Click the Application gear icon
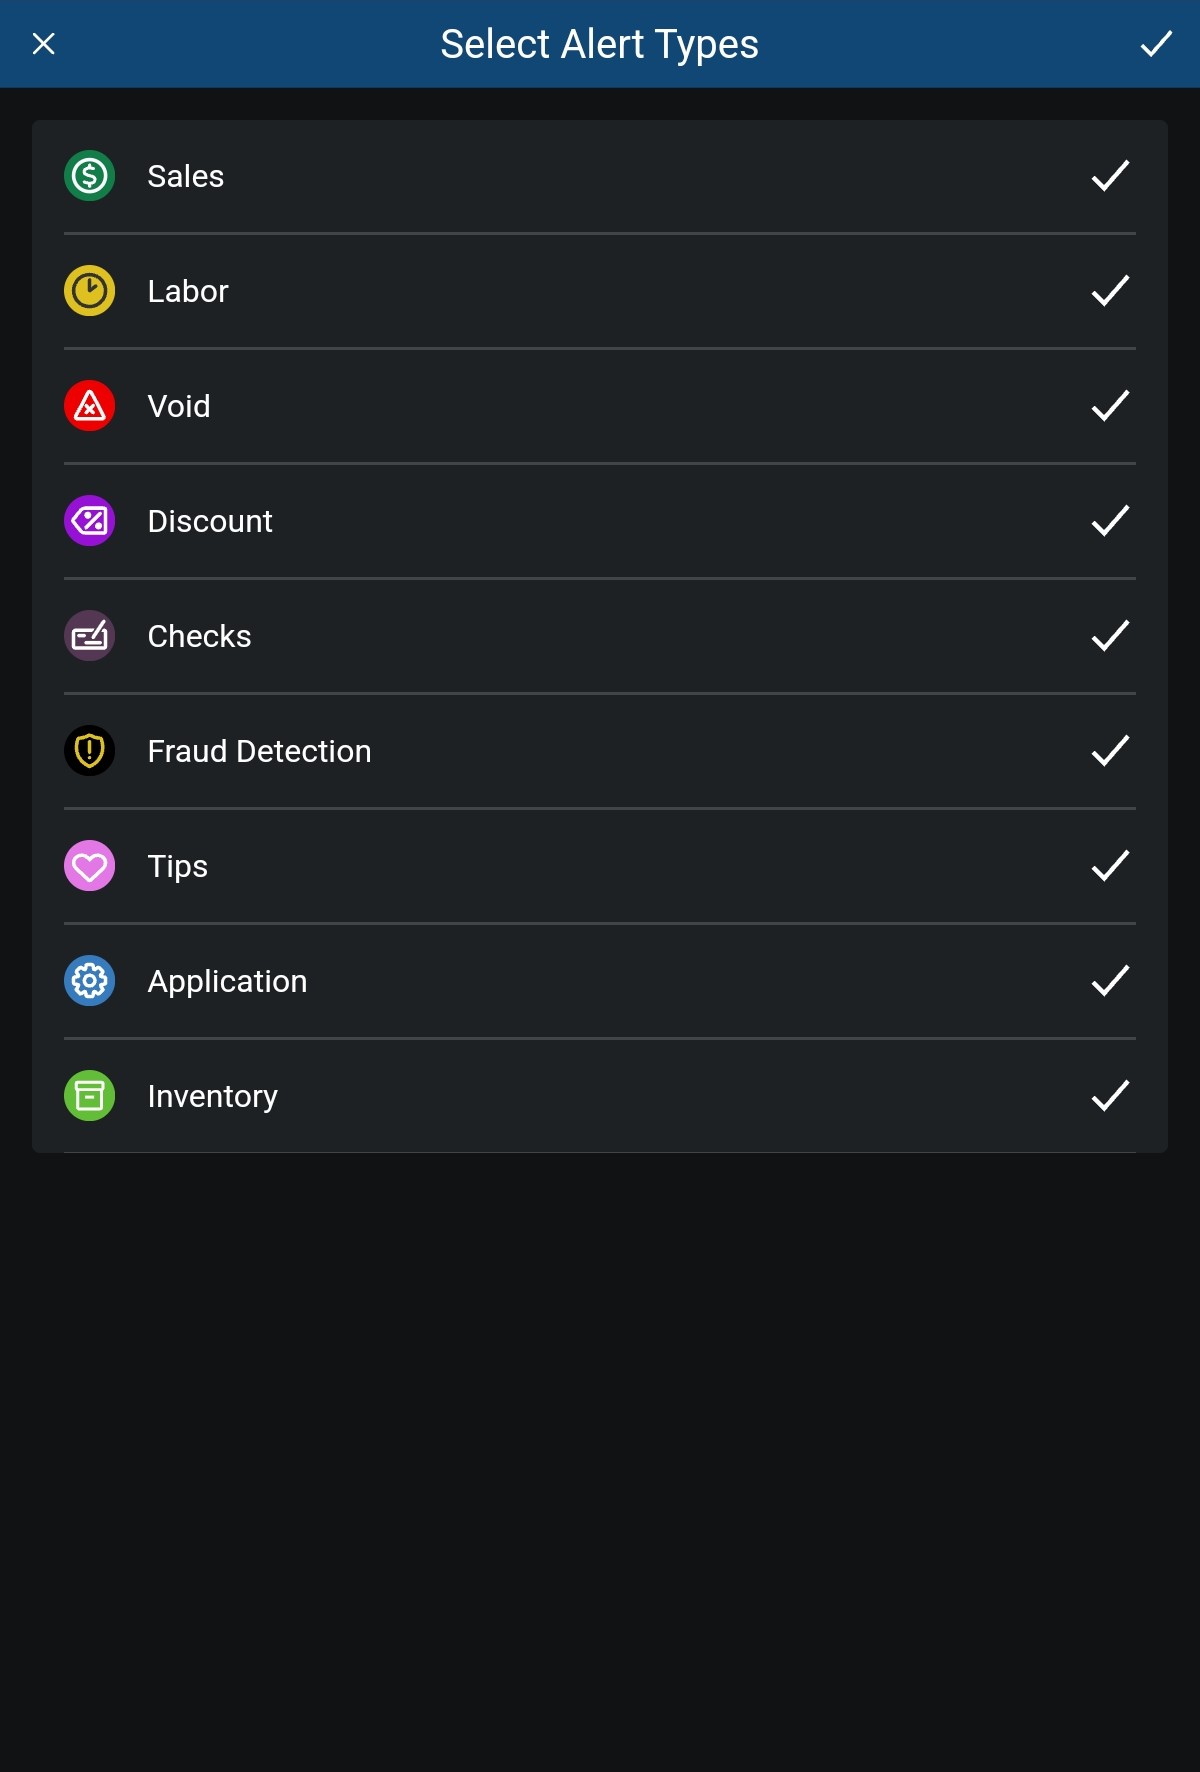1200x1772 pixels. point(89,981)
